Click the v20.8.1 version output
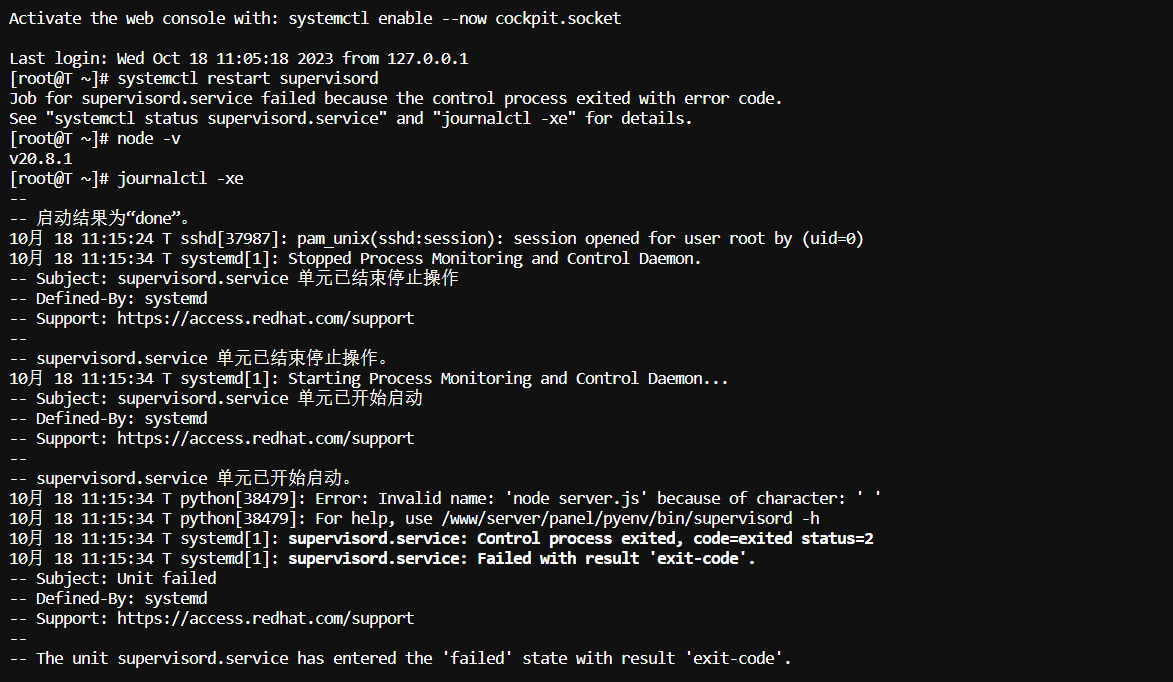The width and height of the screenshot is (1173, 682). tap(40, 159)
